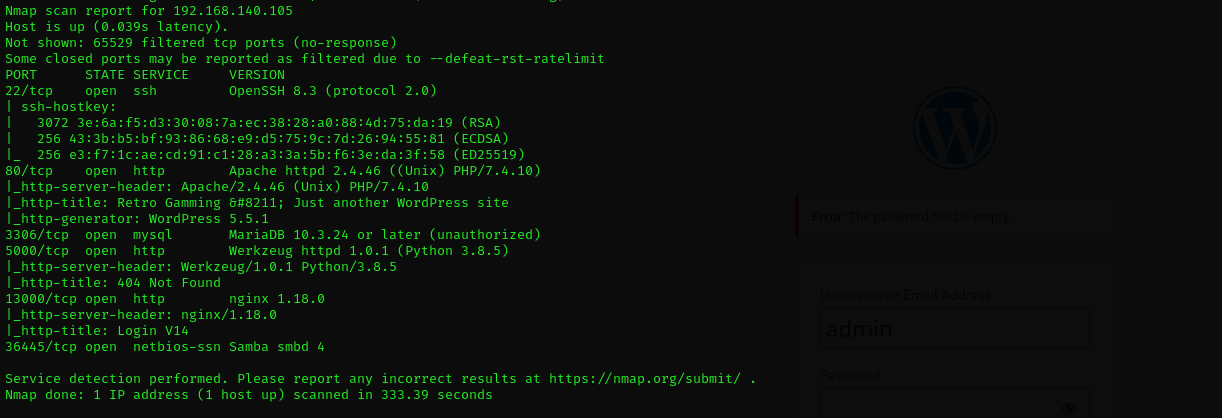Click the Login V14 http-title line
This screenshot has height=418, width=1222.
[100, 331]
